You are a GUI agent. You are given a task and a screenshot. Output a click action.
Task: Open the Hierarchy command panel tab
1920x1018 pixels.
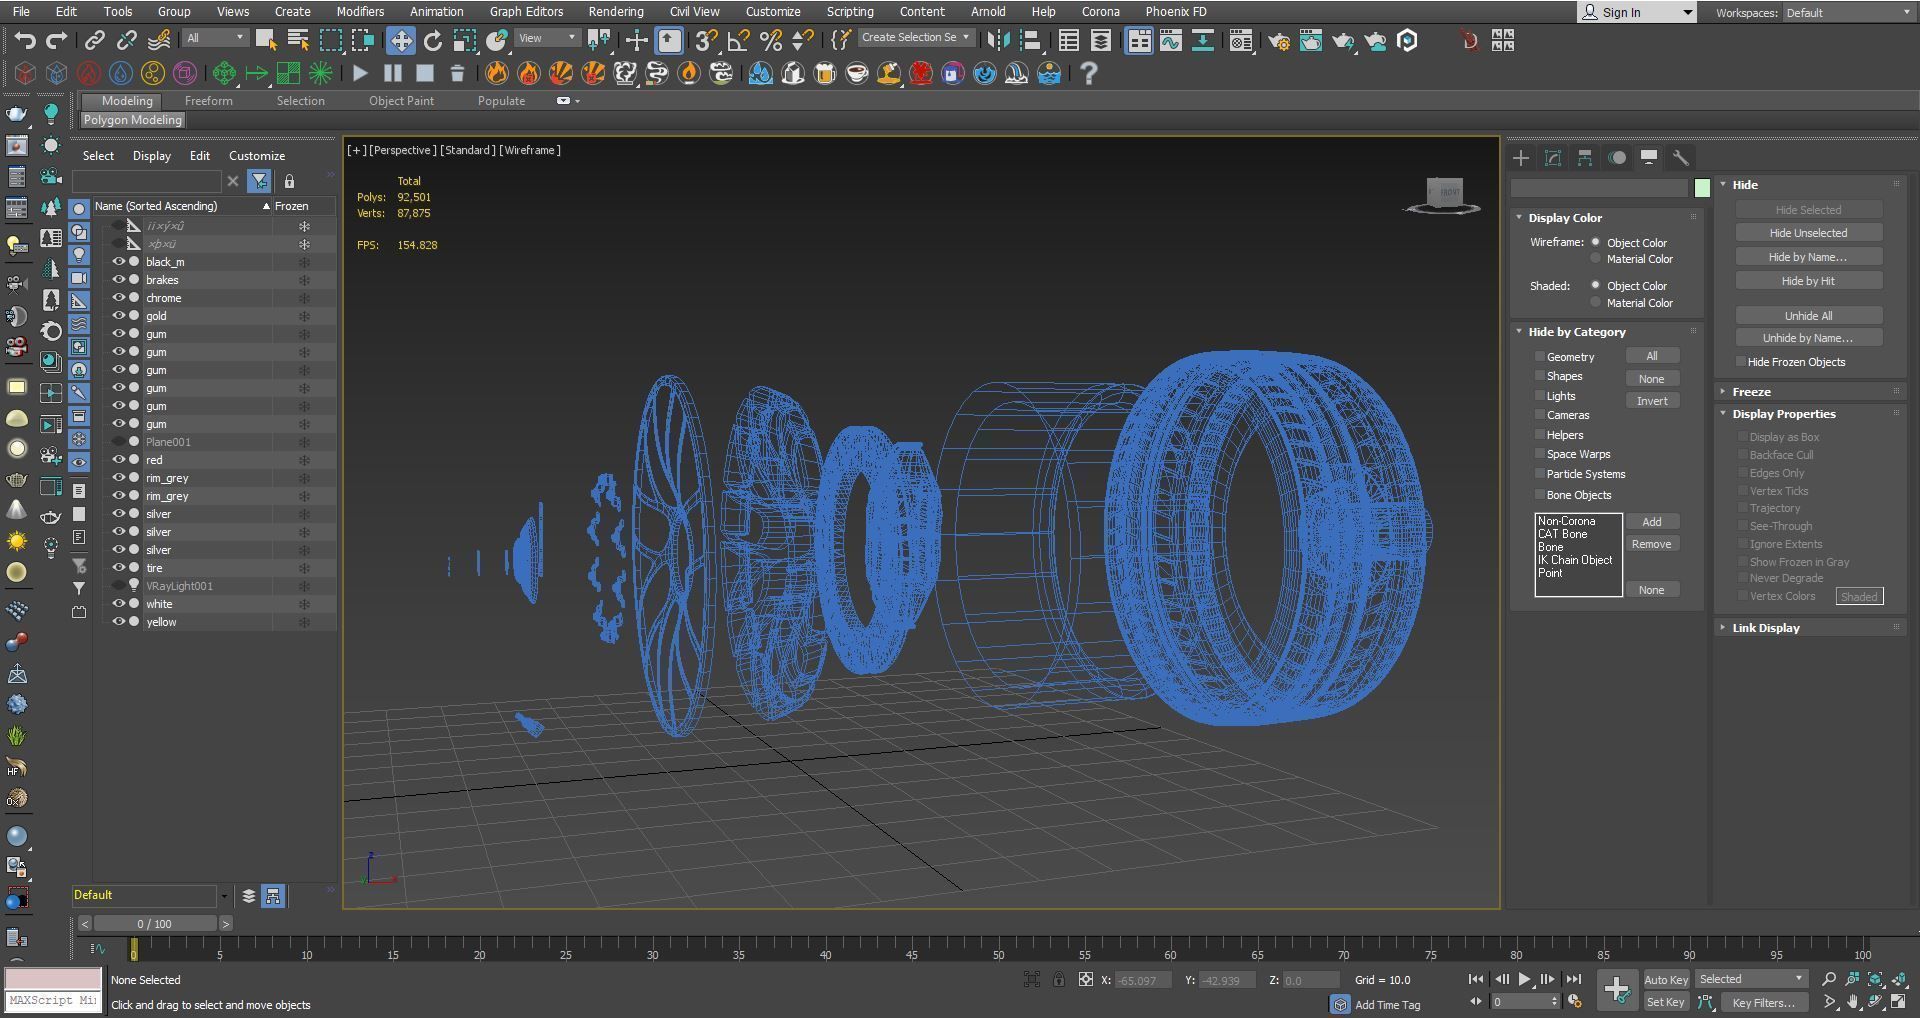click(x=1585, y=158)
